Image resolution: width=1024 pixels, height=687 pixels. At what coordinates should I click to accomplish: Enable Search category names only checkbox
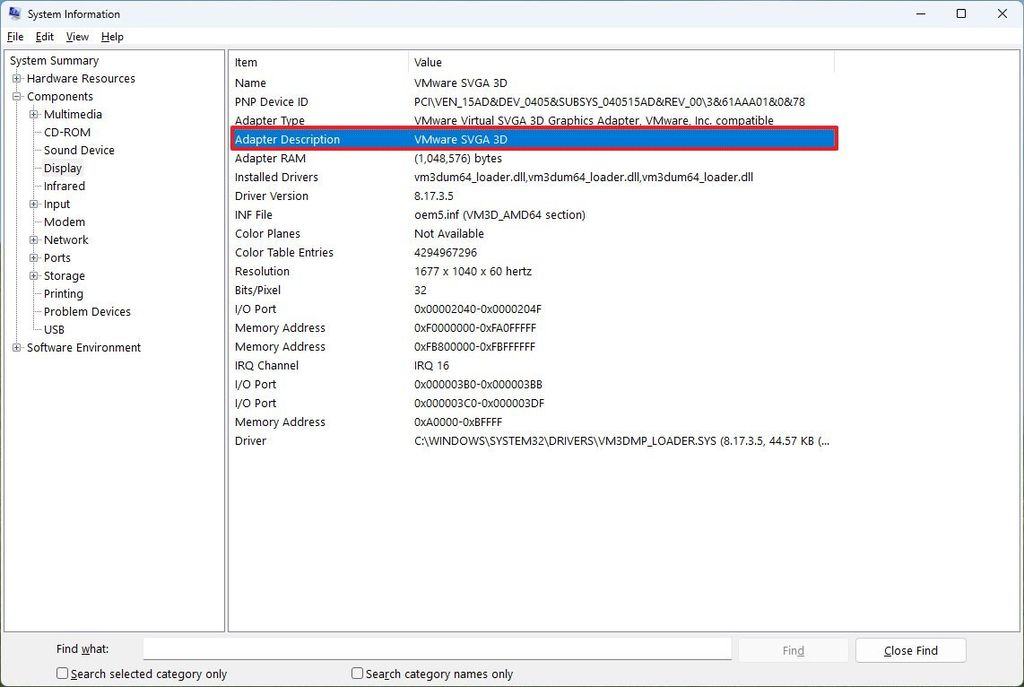coord(357,673)
